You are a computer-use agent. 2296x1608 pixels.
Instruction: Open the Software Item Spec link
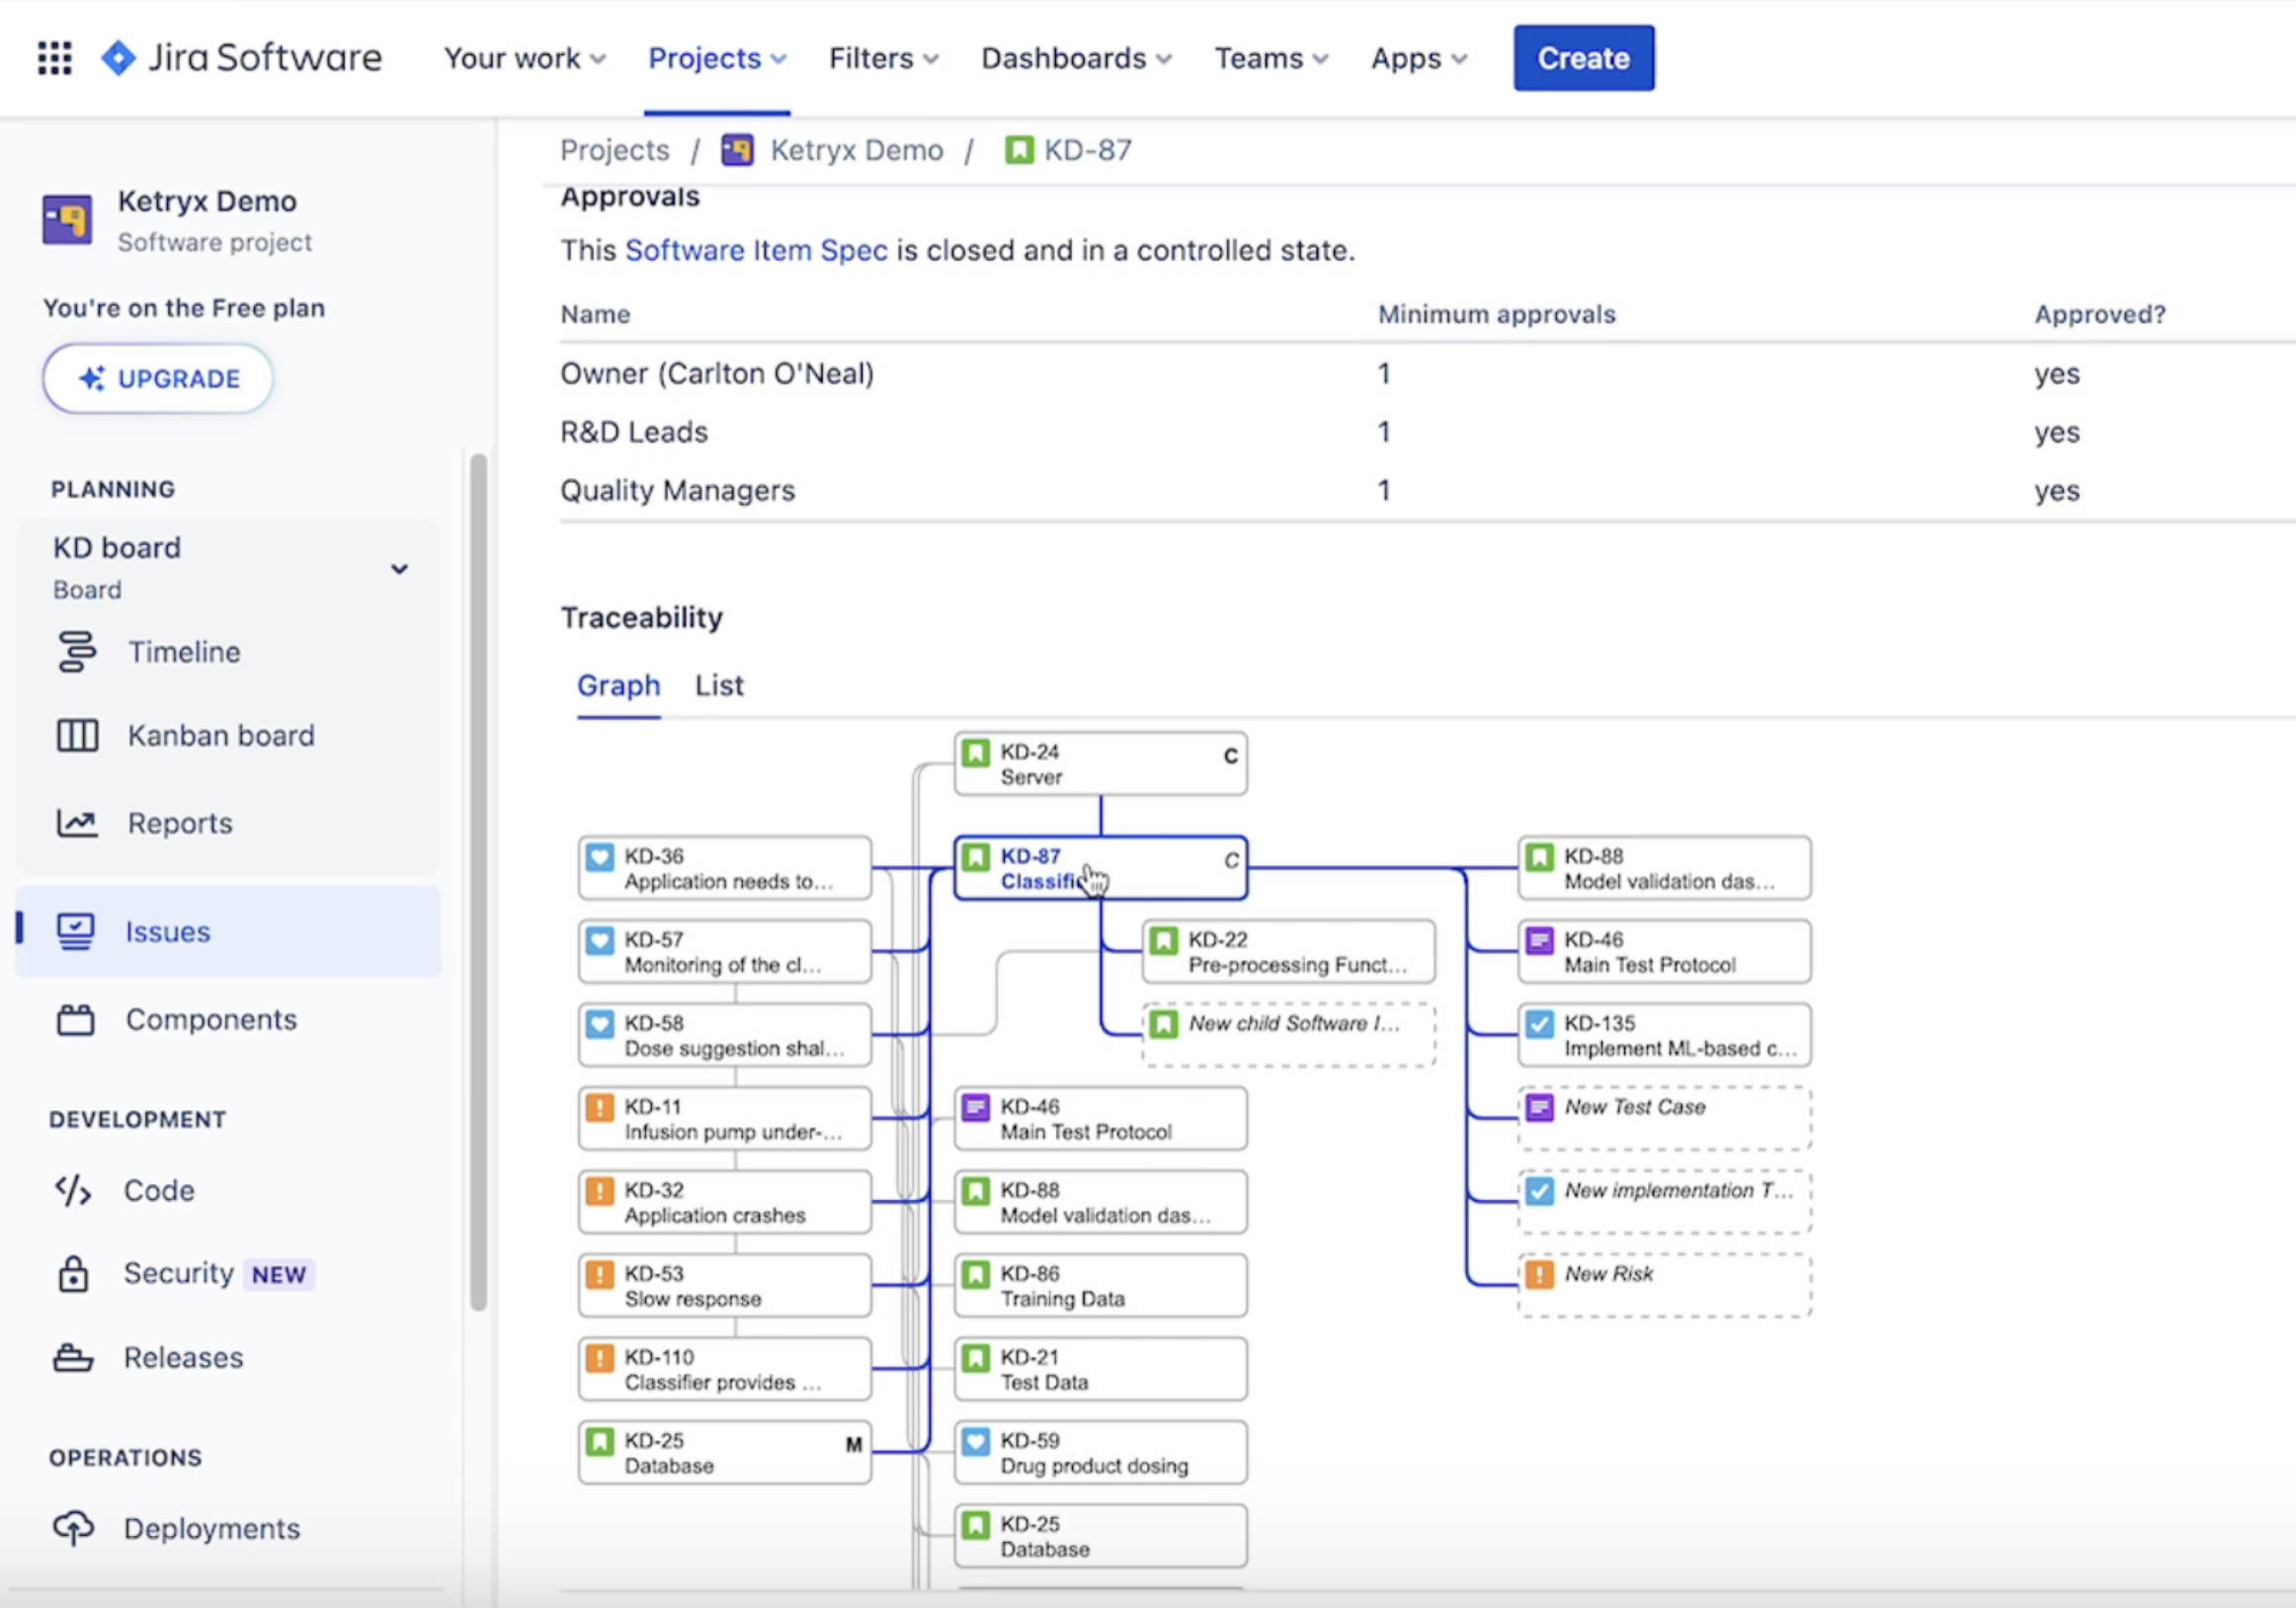(757, 250)
